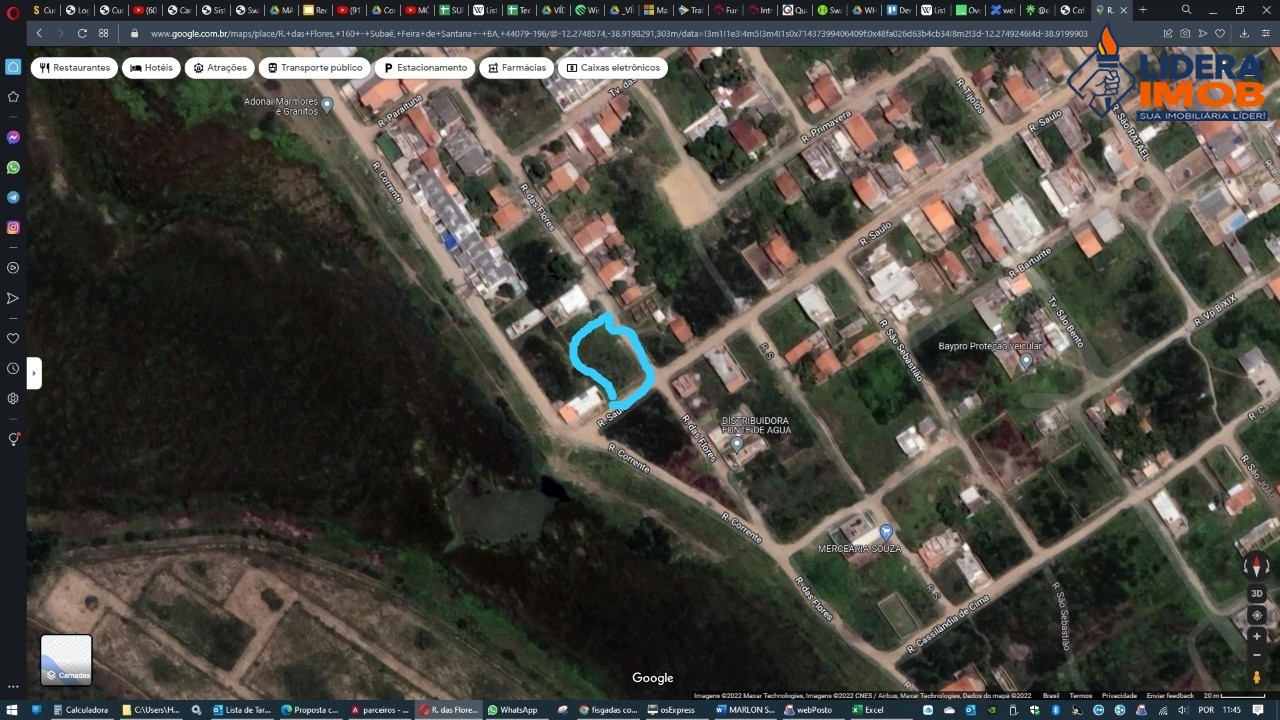The height and width of the screenshot is (720, 1280).
Task: Open Telegram from the browser sidebar
Action: 13,197
